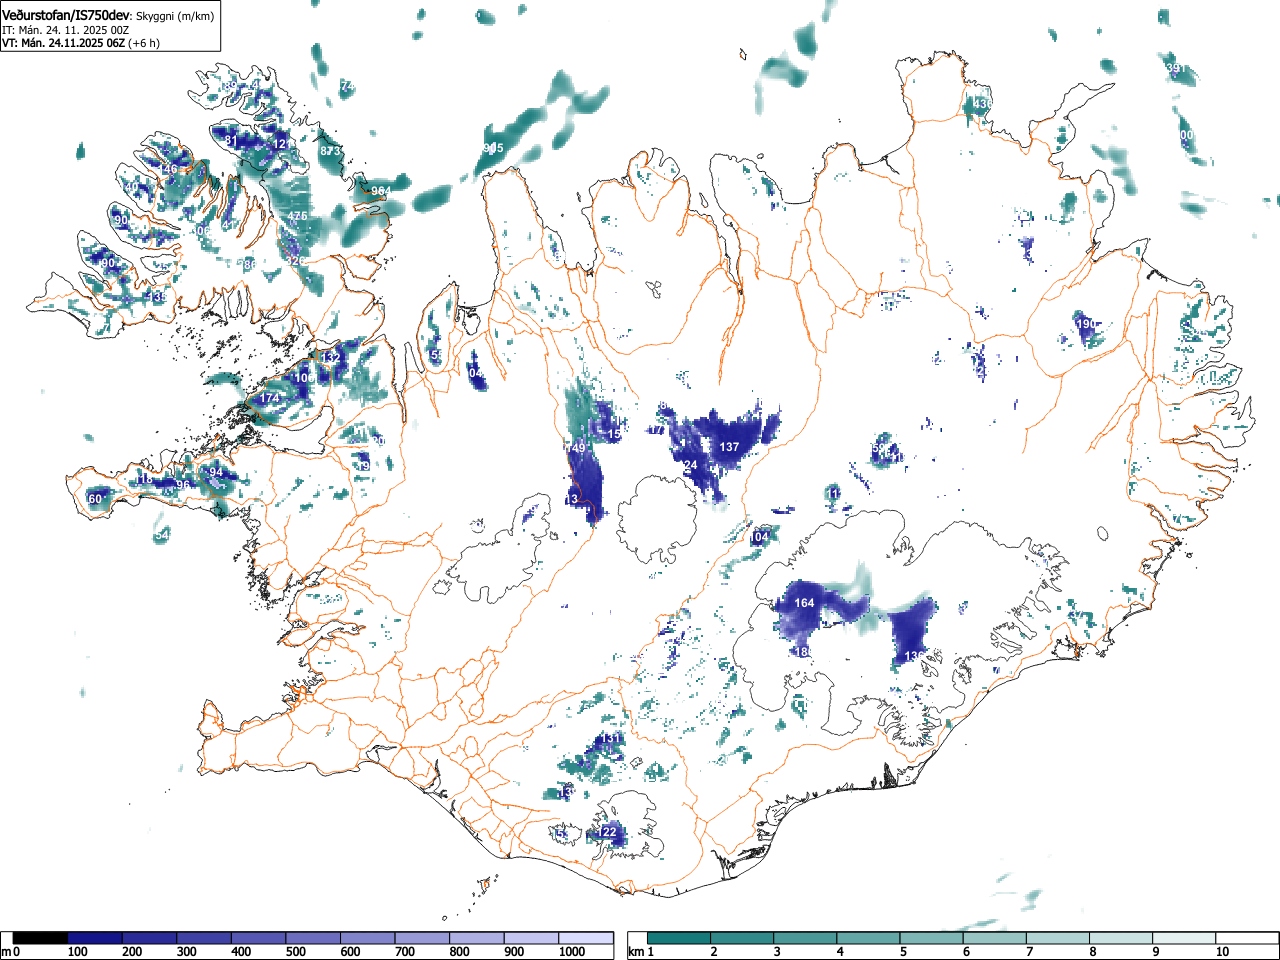Image resolution: width=1280 pixels, height=960 pixels.
Task: Click the '10' tick label on the km scale
Action: click(1221, 952)
